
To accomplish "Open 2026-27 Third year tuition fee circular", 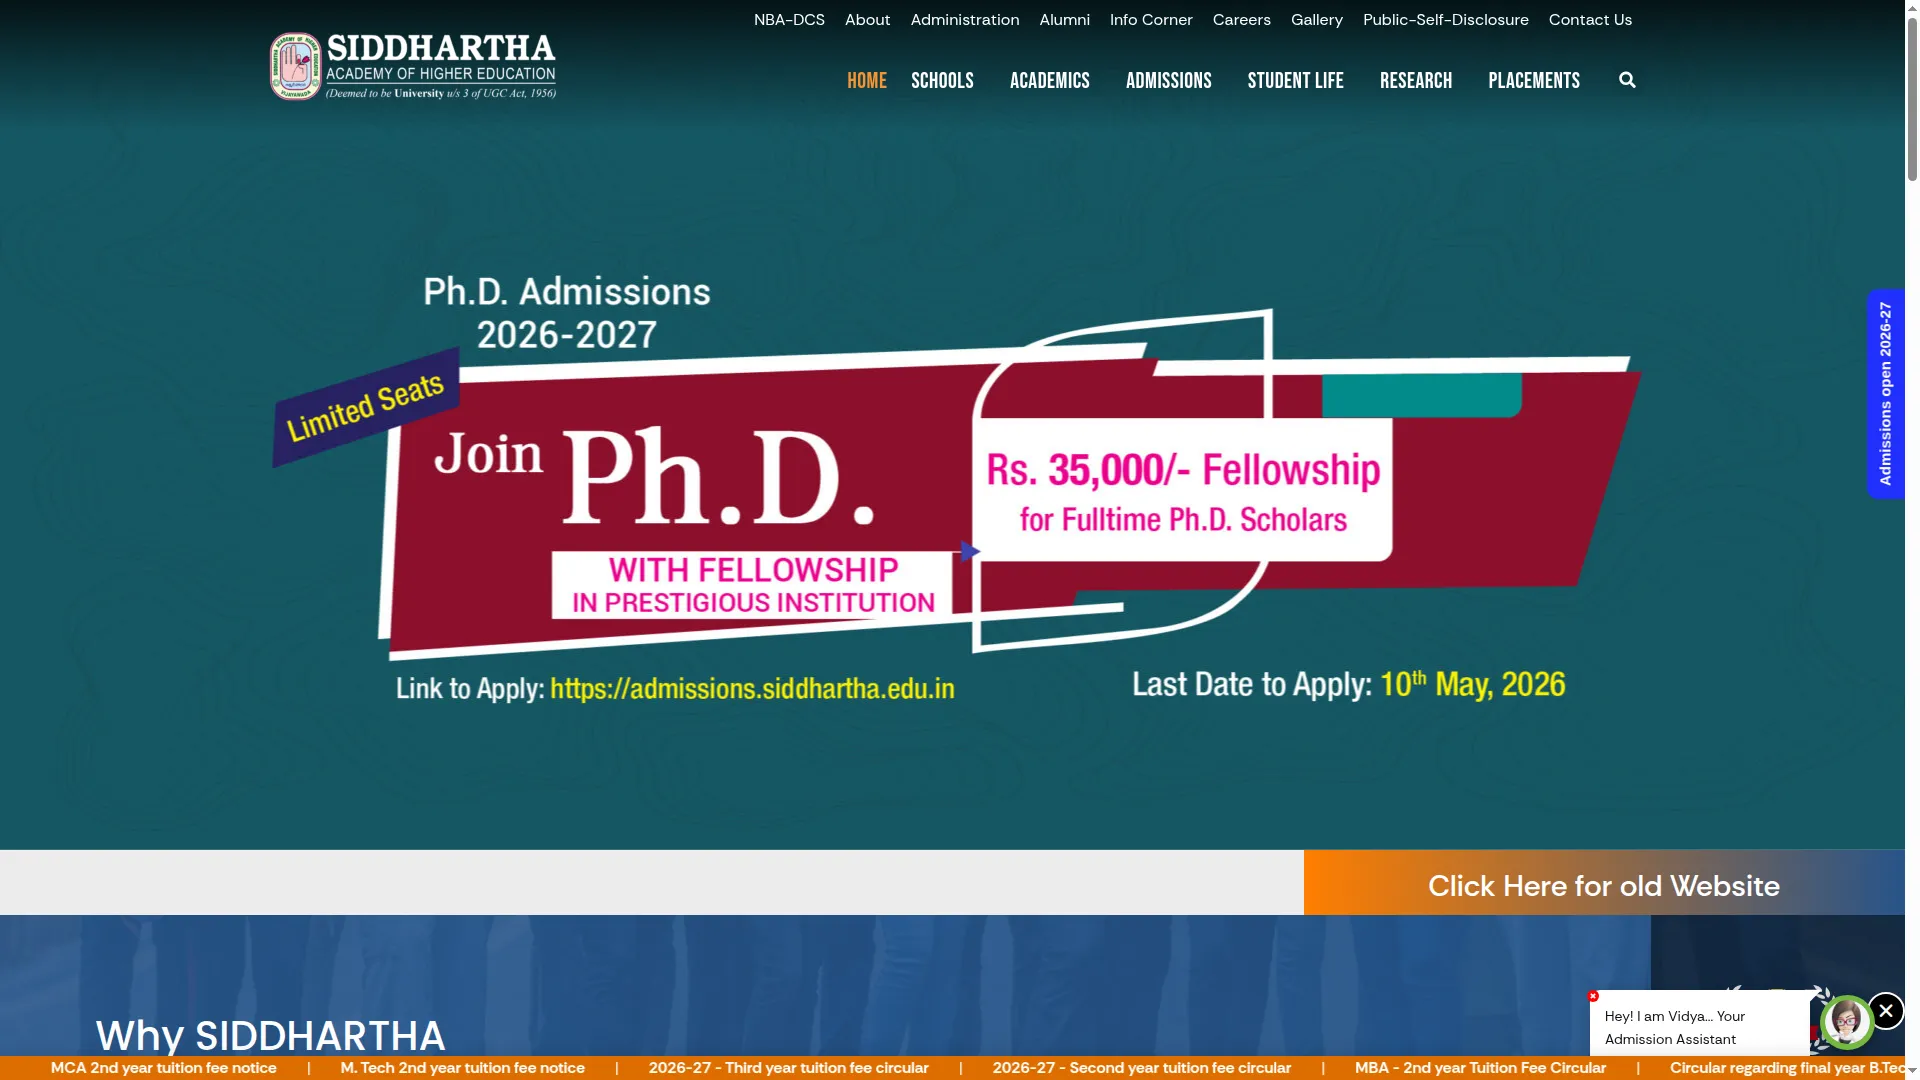I will click(x=788, y=1068).
